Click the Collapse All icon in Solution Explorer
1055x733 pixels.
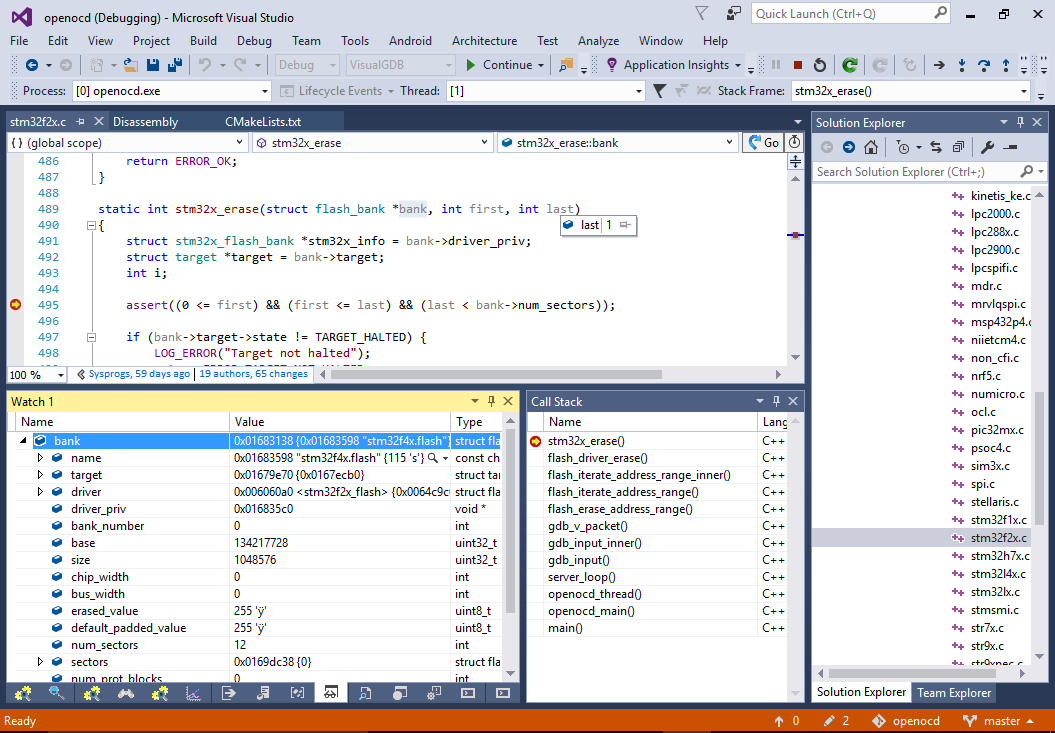coord(958,147)
